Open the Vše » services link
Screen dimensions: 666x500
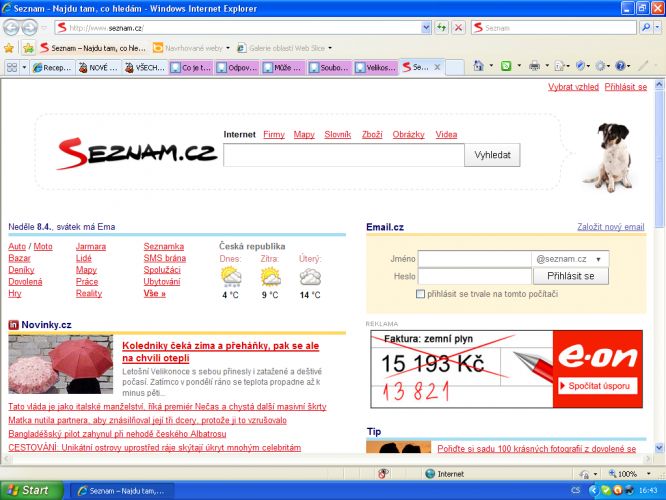(154, 294)
